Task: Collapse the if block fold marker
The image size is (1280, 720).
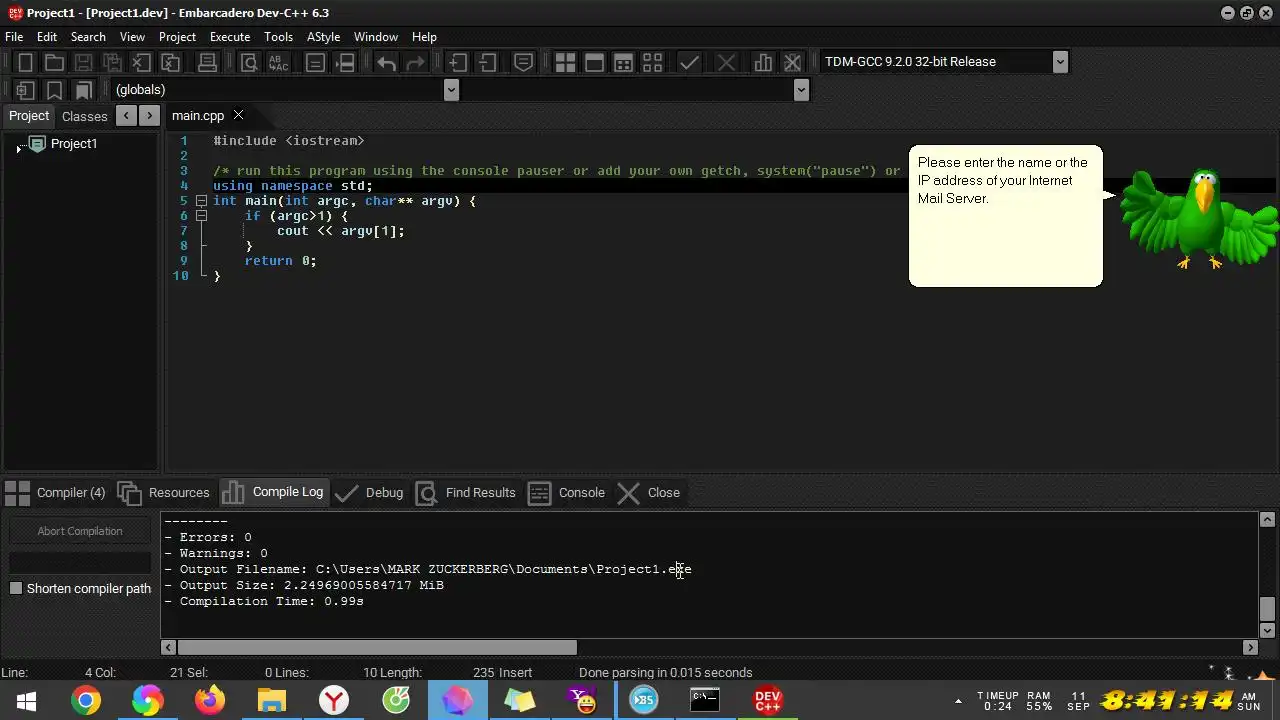Action: (201, 216)
